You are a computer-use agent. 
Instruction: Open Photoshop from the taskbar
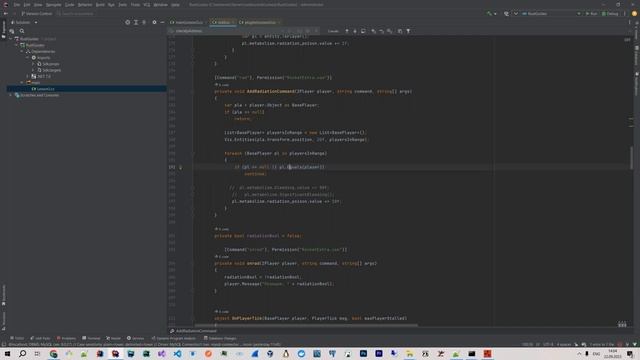coord(363,353)
